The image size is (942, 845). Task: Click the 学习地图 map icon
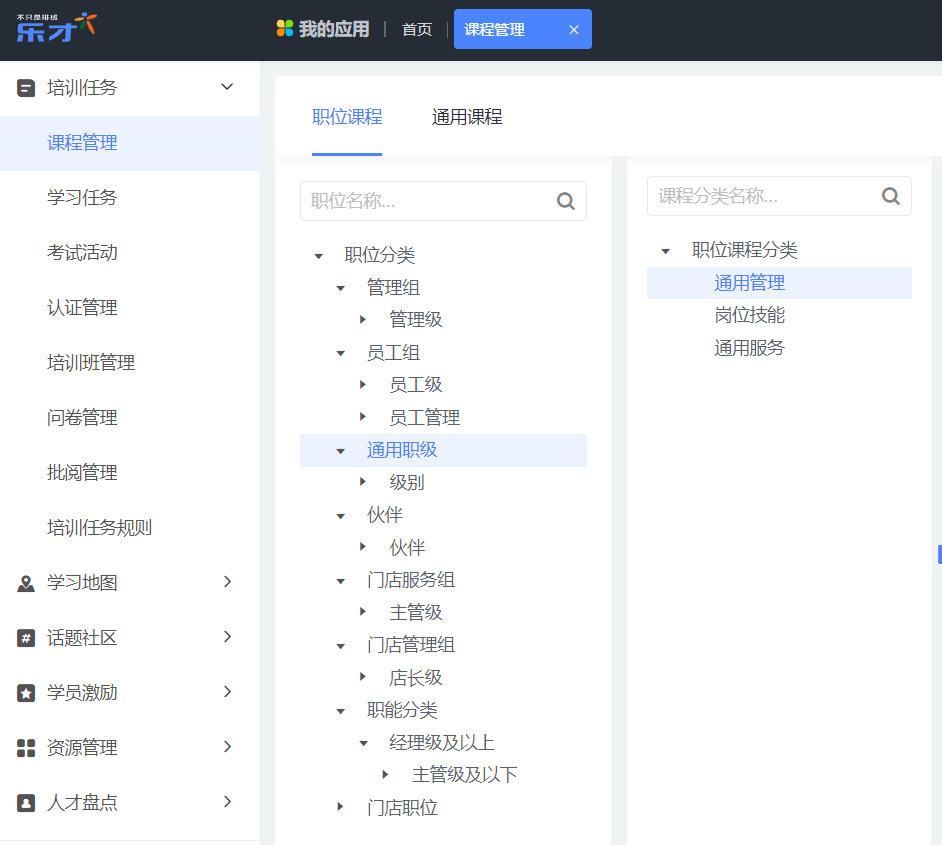pos(26,583)
